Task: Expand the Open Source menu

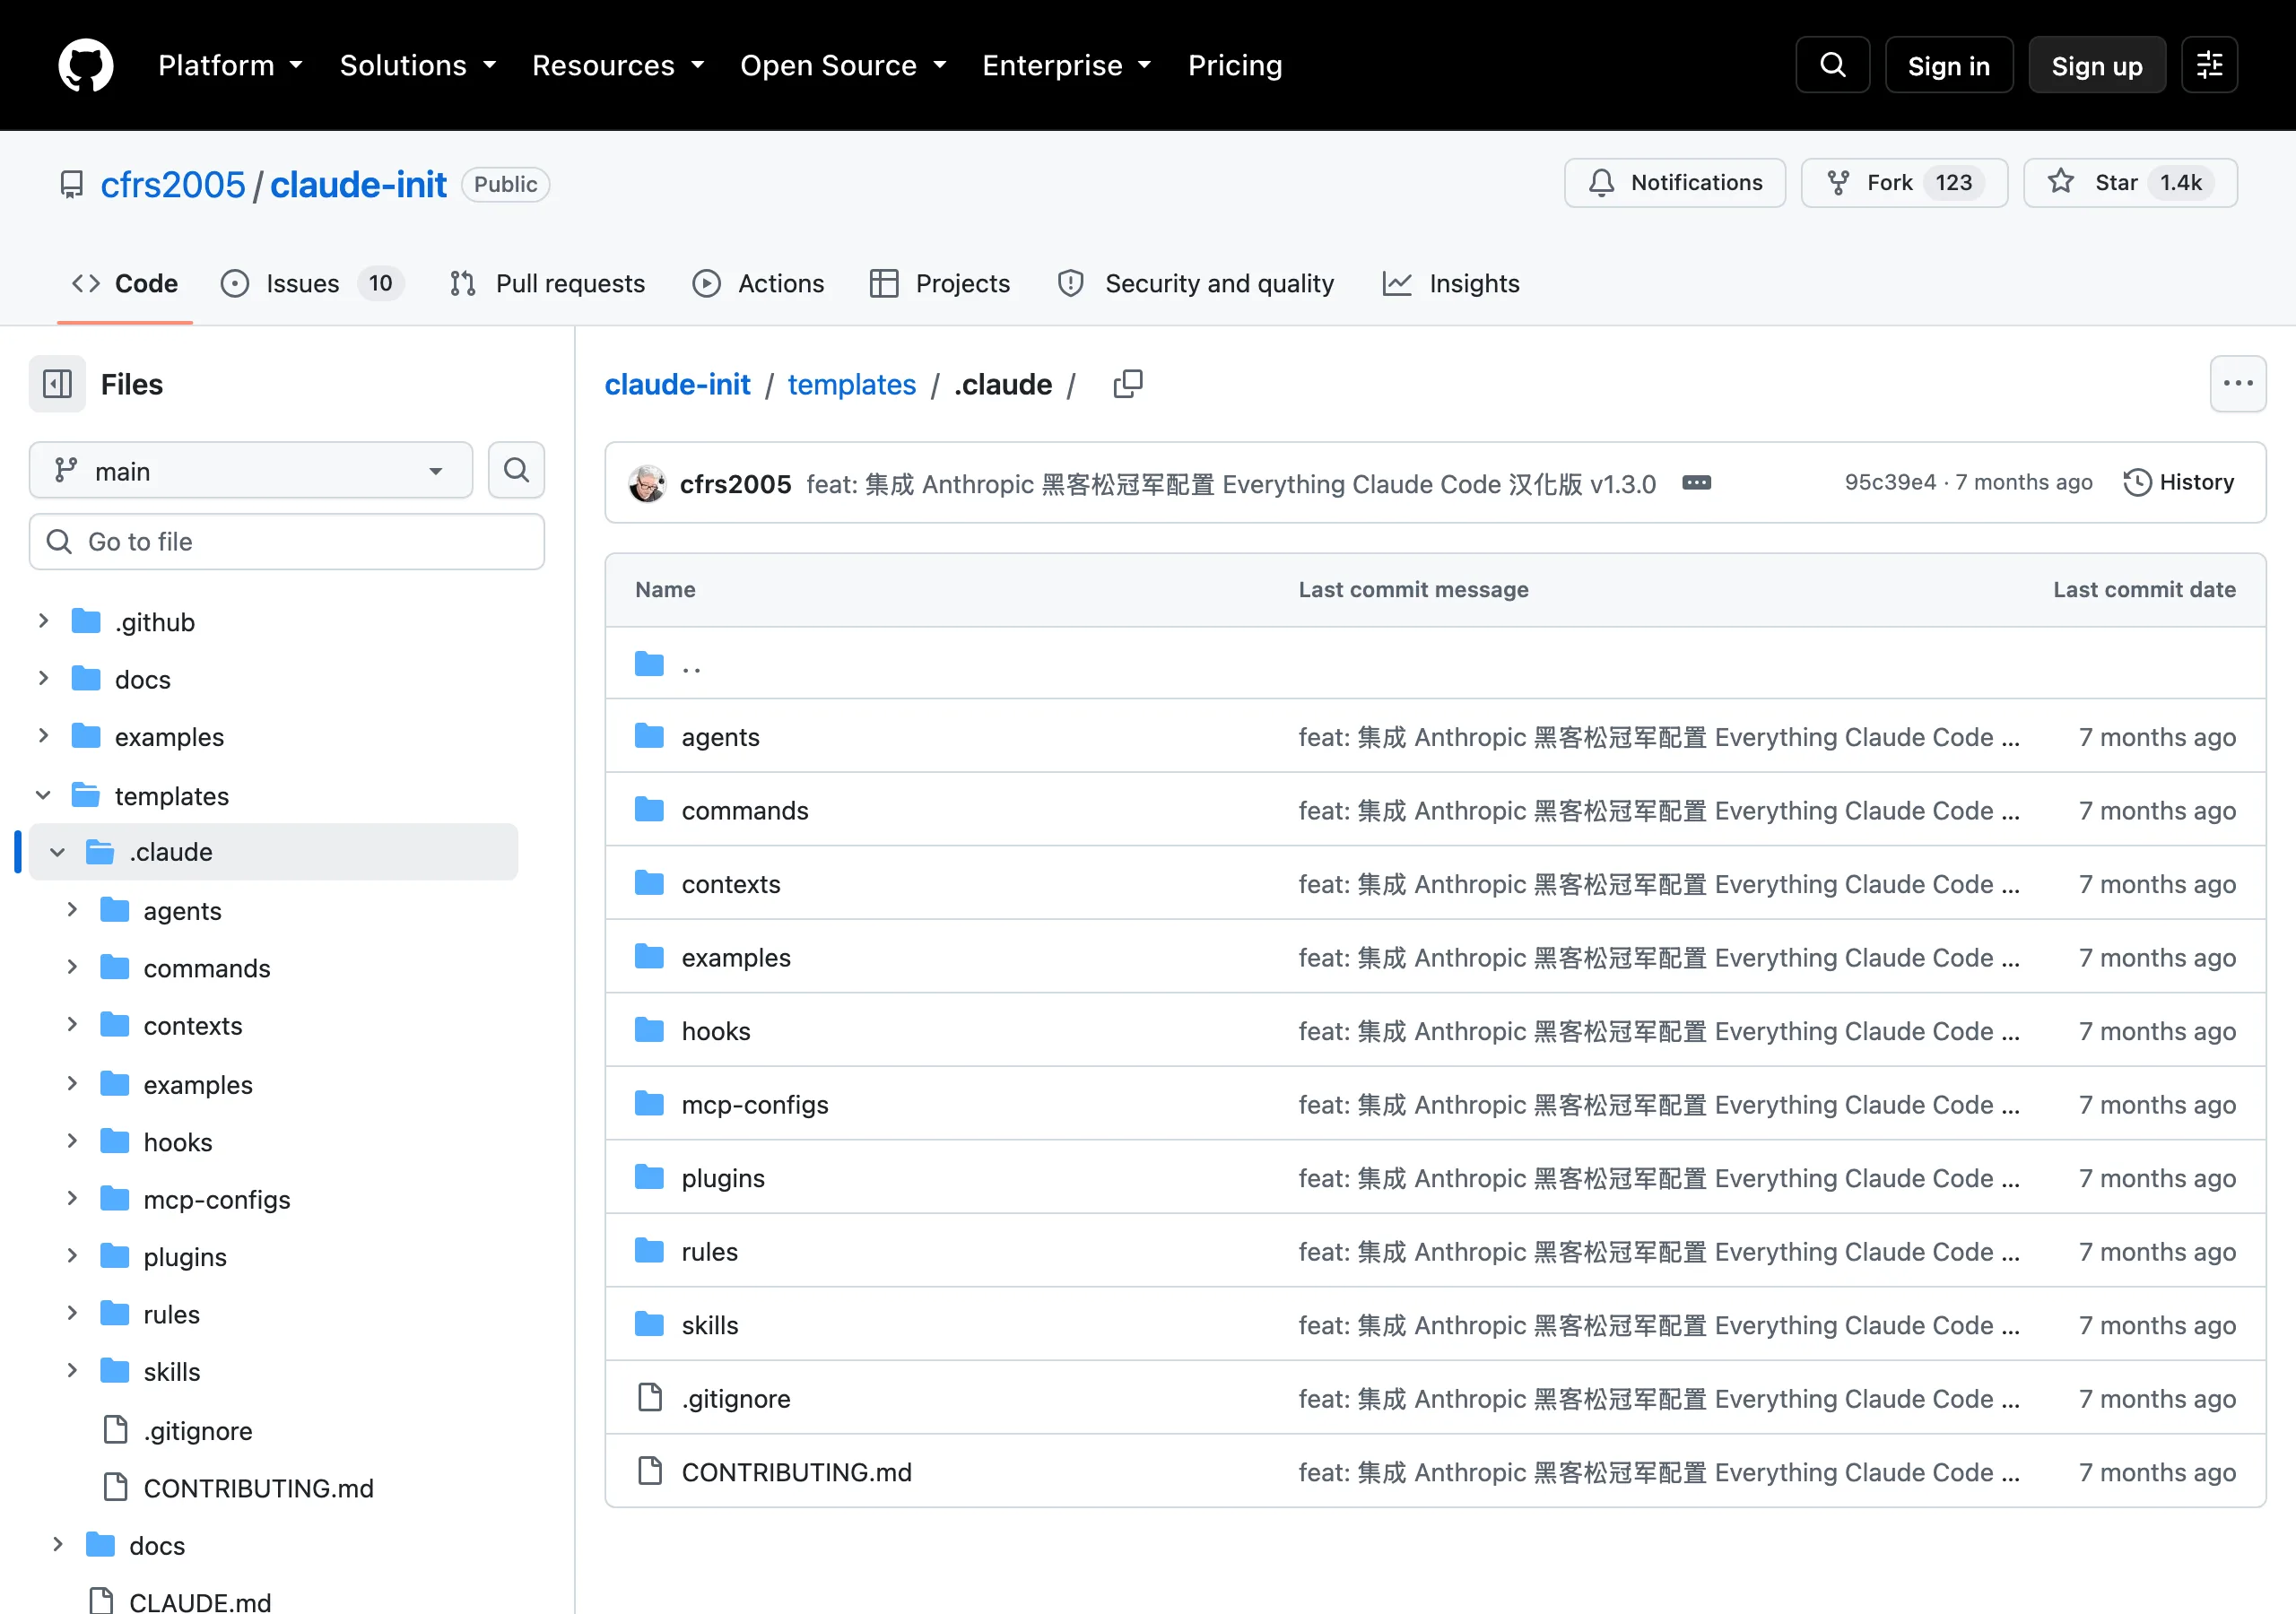Action: (x=843, y=66)
